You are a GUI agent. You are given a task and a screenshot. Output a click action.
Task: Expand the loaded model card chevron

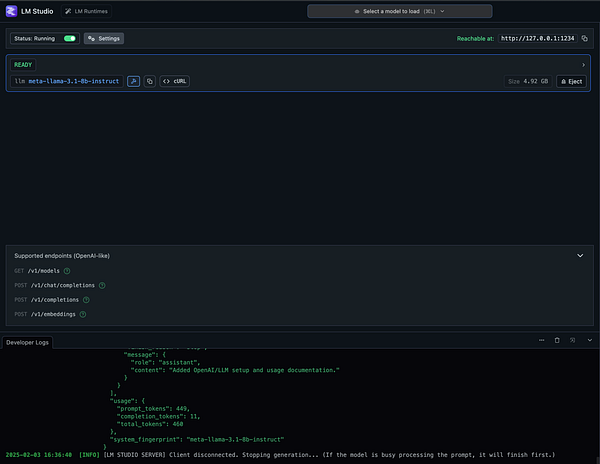pyautogui.click(x=583, y=65)
